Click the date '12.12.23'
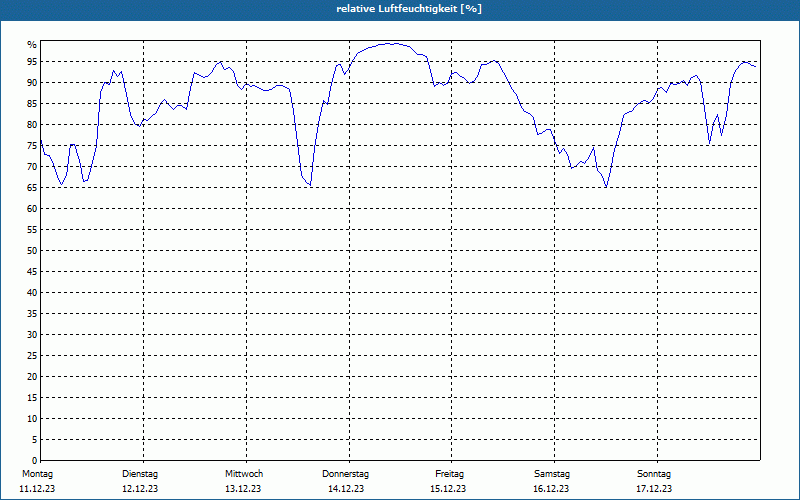Screen dimensions: 800x500 (140, 489)
